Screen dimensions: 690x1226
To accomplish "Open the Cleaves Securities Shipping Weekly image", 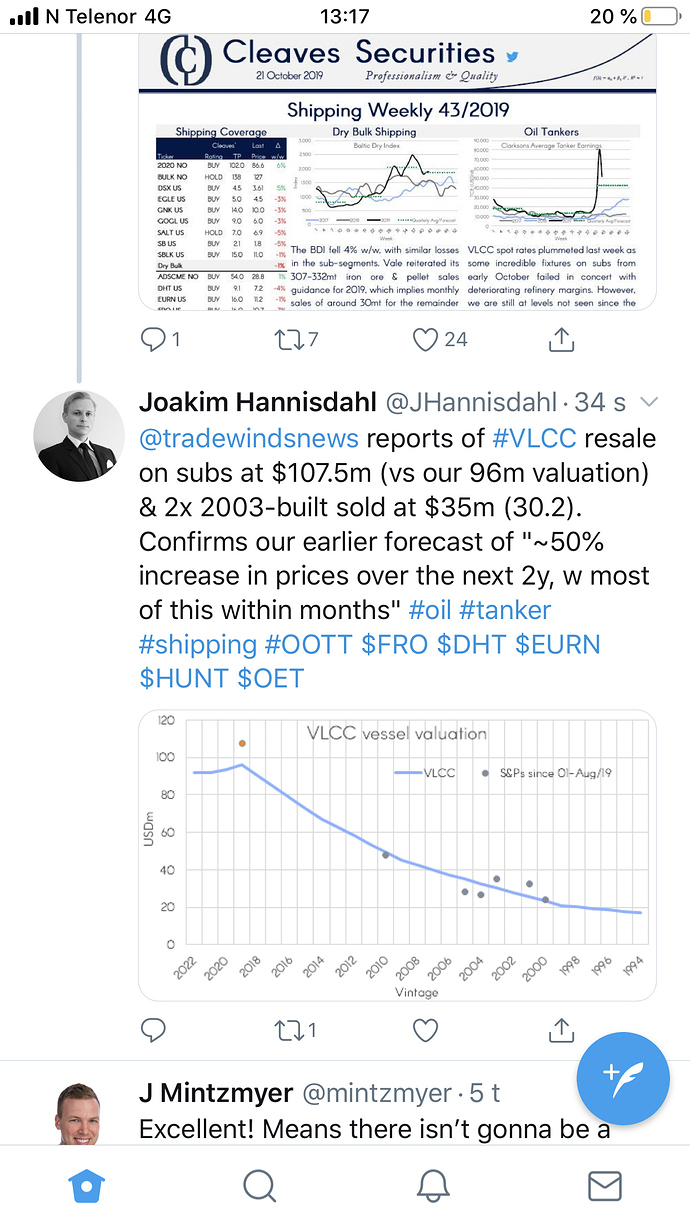I will 397,171.
